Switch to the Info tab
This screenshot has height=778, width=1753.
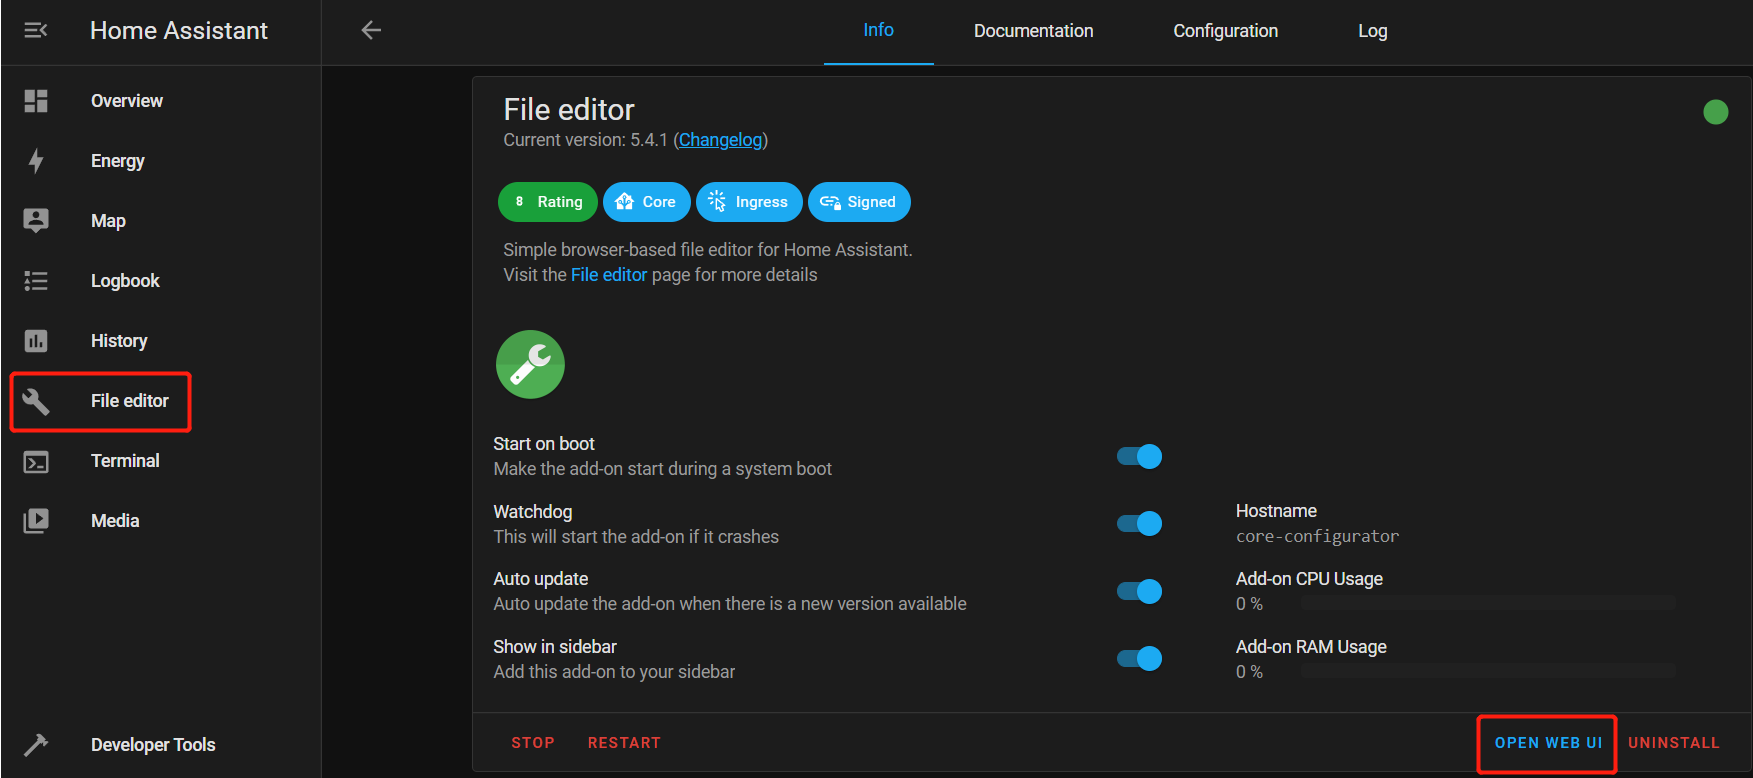[x=878, y=31]
